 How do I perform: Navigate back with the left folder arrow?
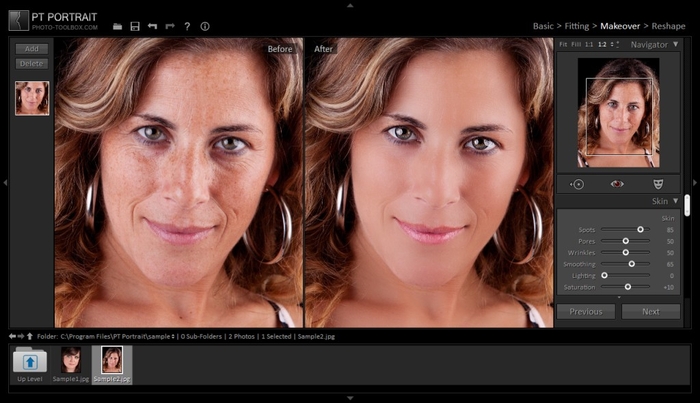12,336
